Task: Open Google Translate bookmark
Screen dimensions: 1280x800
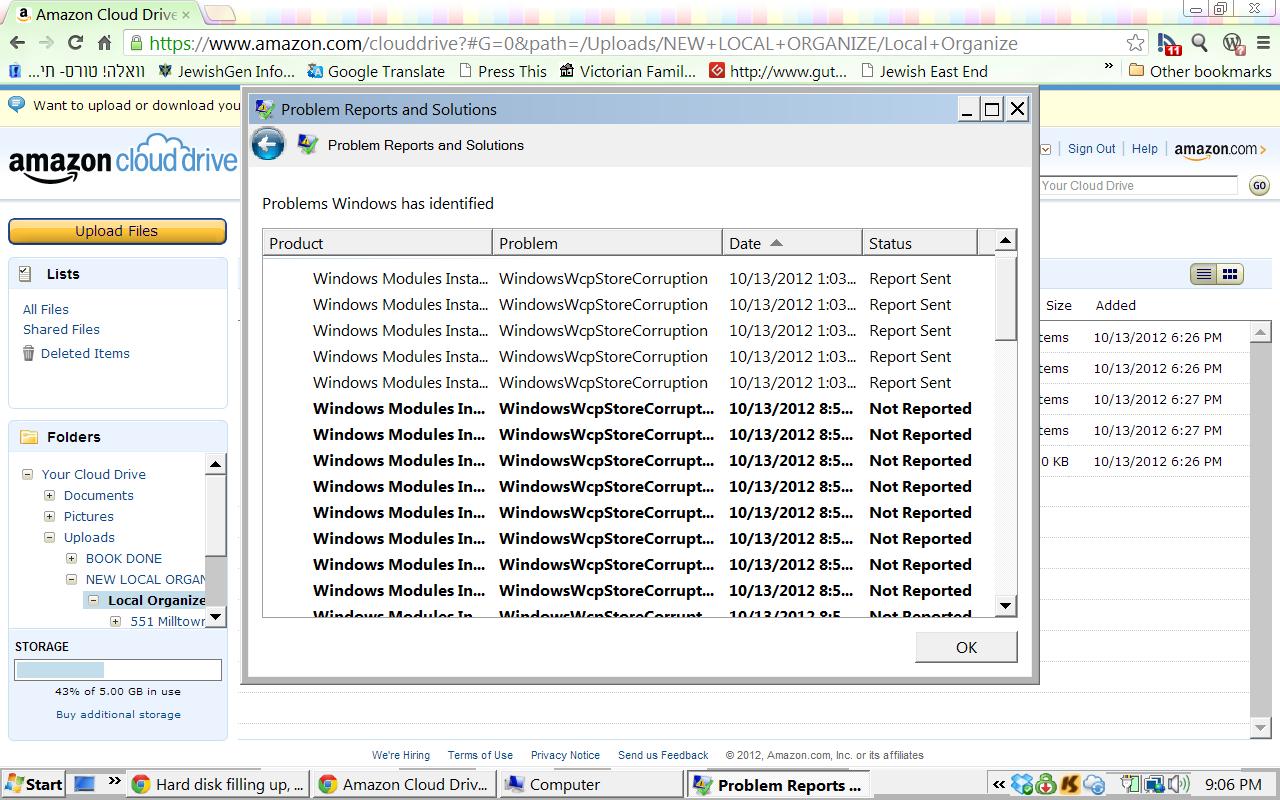Action: click(376, 71)
